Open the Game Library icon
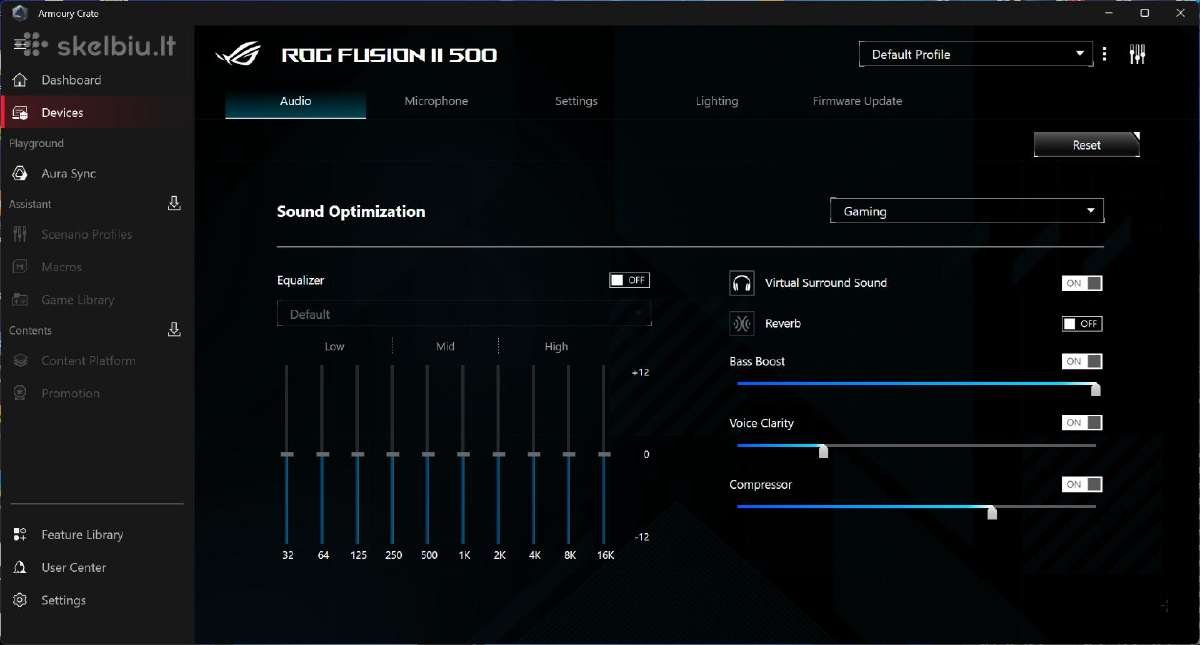Image resolution: width=1200 pixels, height=645 pixels. click(20, 300)
